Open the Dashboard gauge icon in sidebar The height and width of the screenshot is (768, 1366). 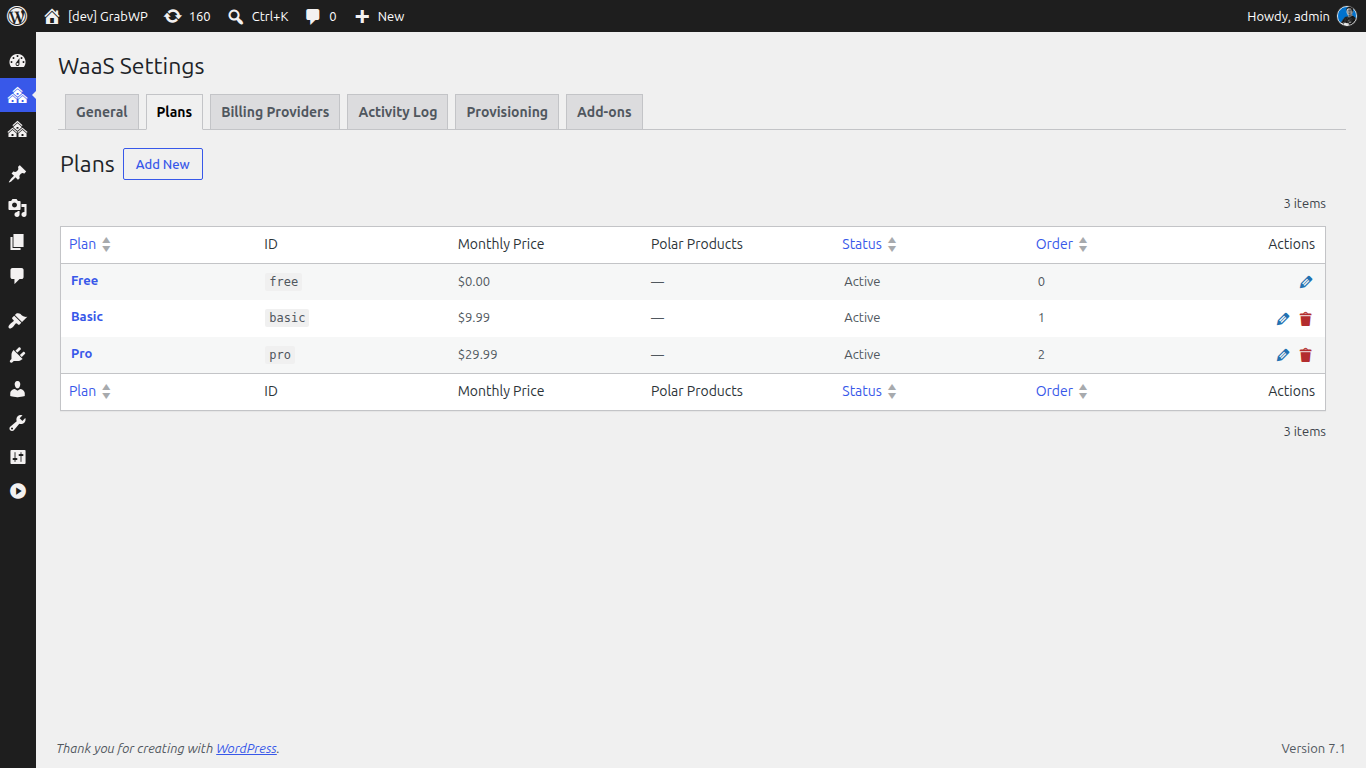17,61
